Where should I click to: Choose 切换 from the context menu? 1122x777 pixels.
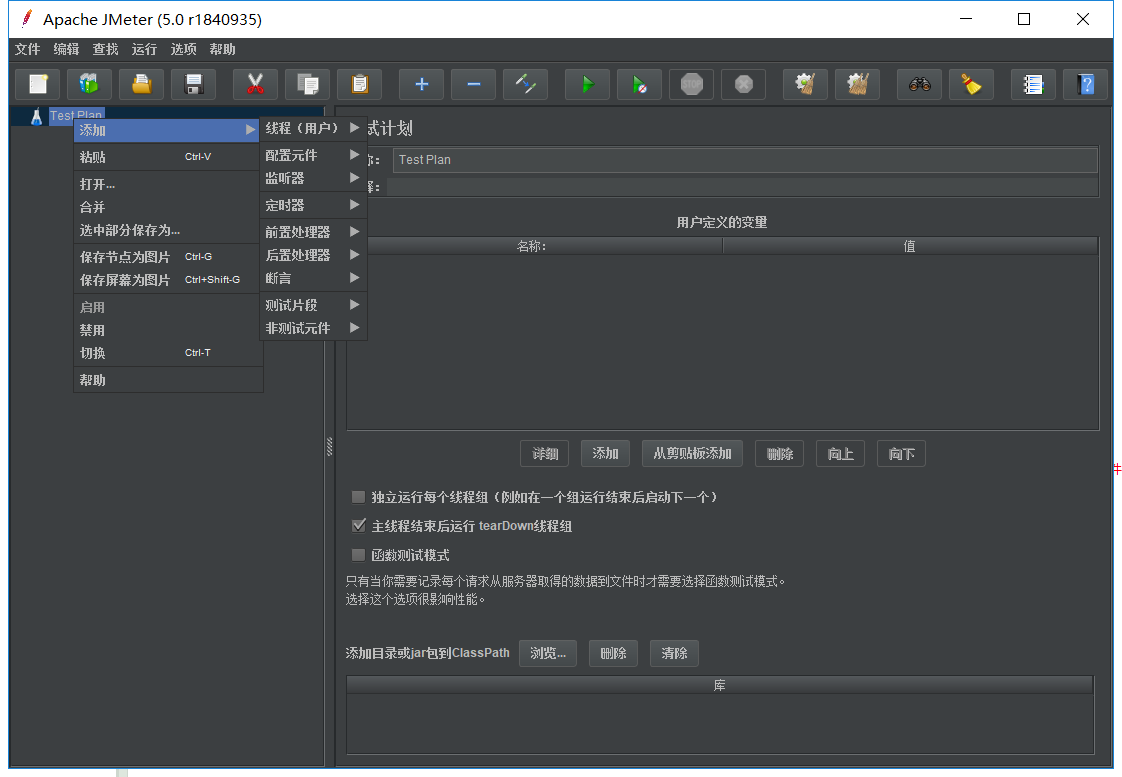pos(167,353)
